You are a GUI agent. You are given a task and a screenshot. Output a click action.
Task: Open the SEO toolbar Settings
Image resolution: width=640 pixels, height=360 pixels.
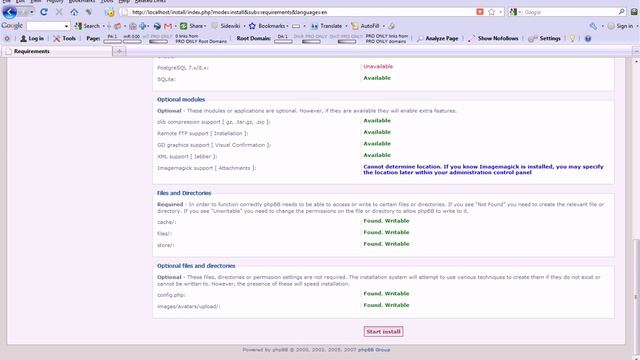(544, 38)
